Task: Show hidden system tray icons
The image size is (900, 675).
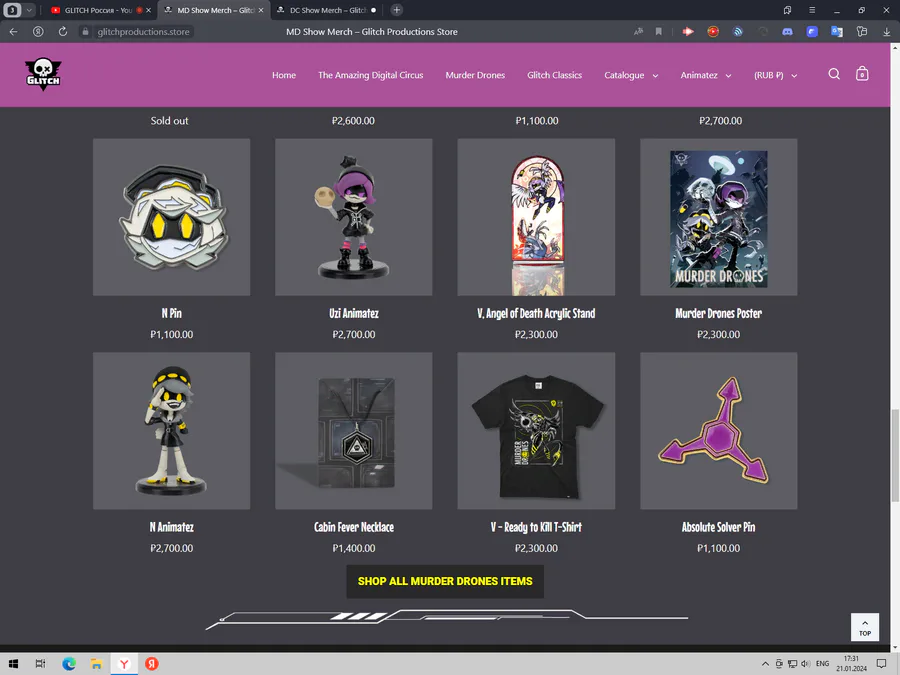Action: click(765, 664)
